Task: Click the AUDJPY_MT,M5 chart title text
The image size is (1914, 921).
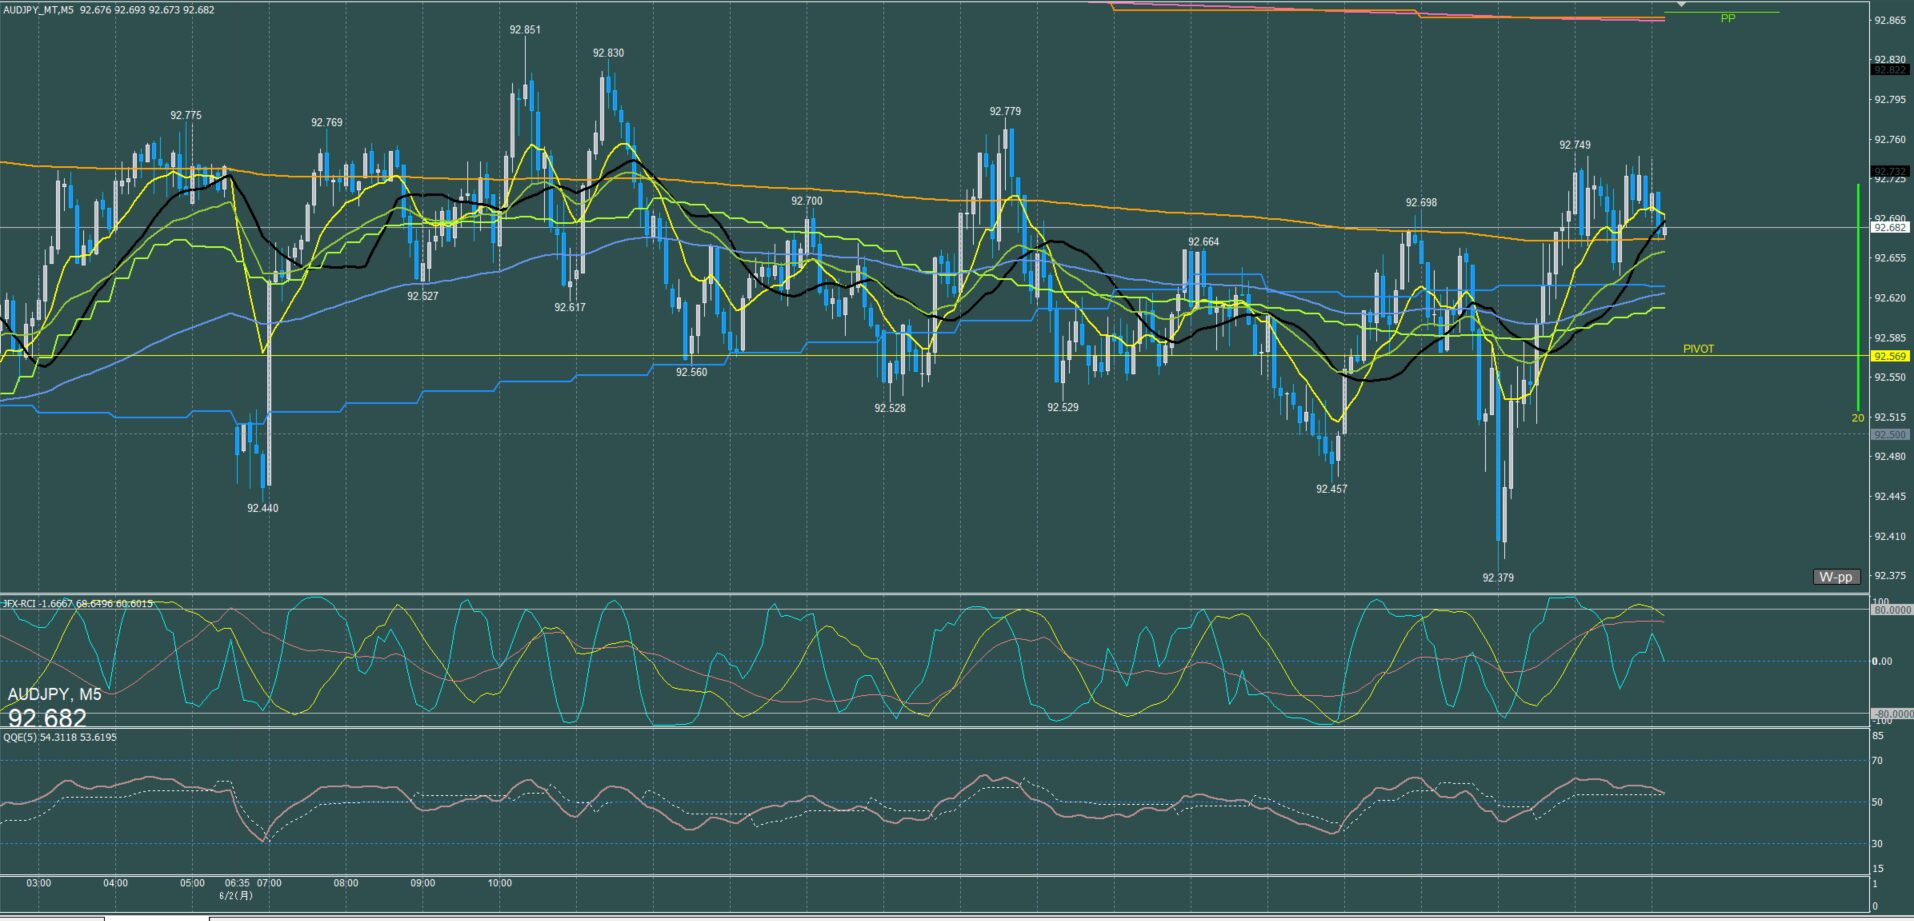Action: [x=38, y=10]
